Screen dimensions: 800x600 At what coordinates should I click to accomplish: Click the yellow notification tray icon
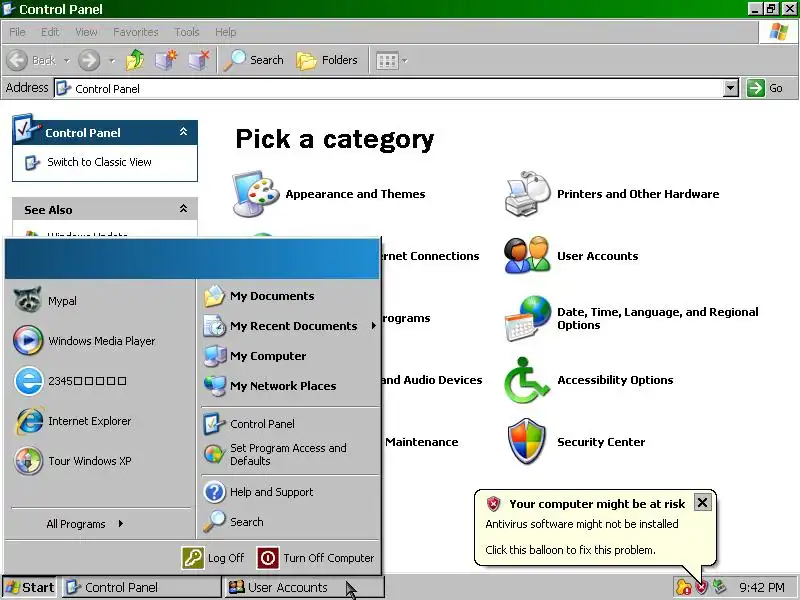(684, 587)
